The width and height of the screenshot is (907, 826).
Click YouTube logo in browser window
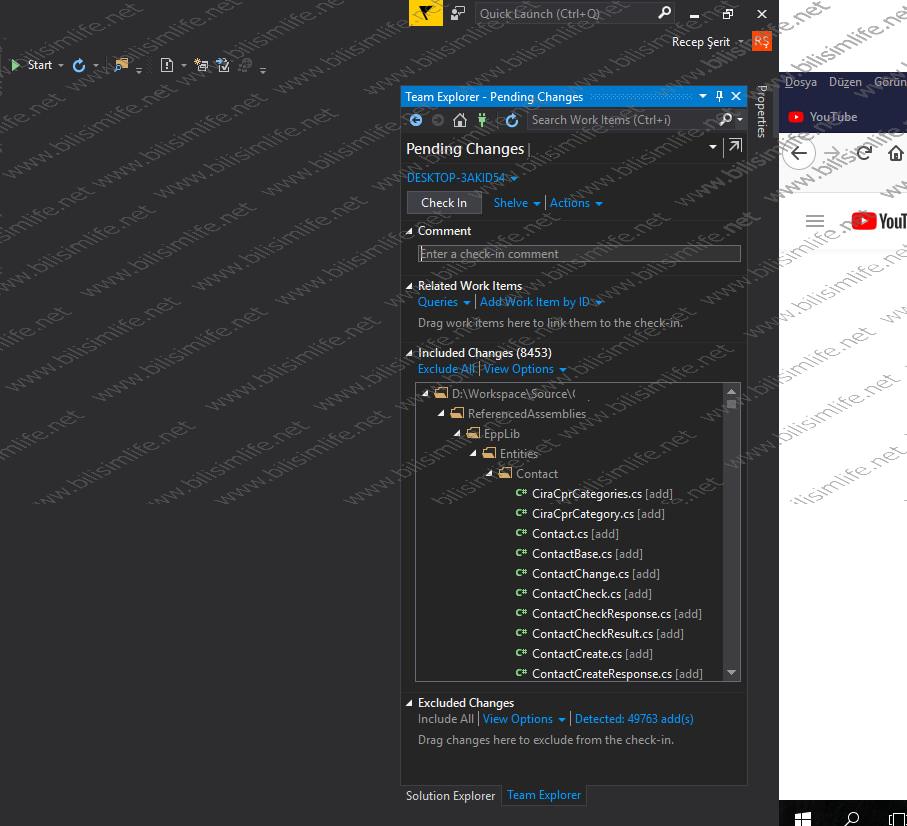(x=878, y=221)
